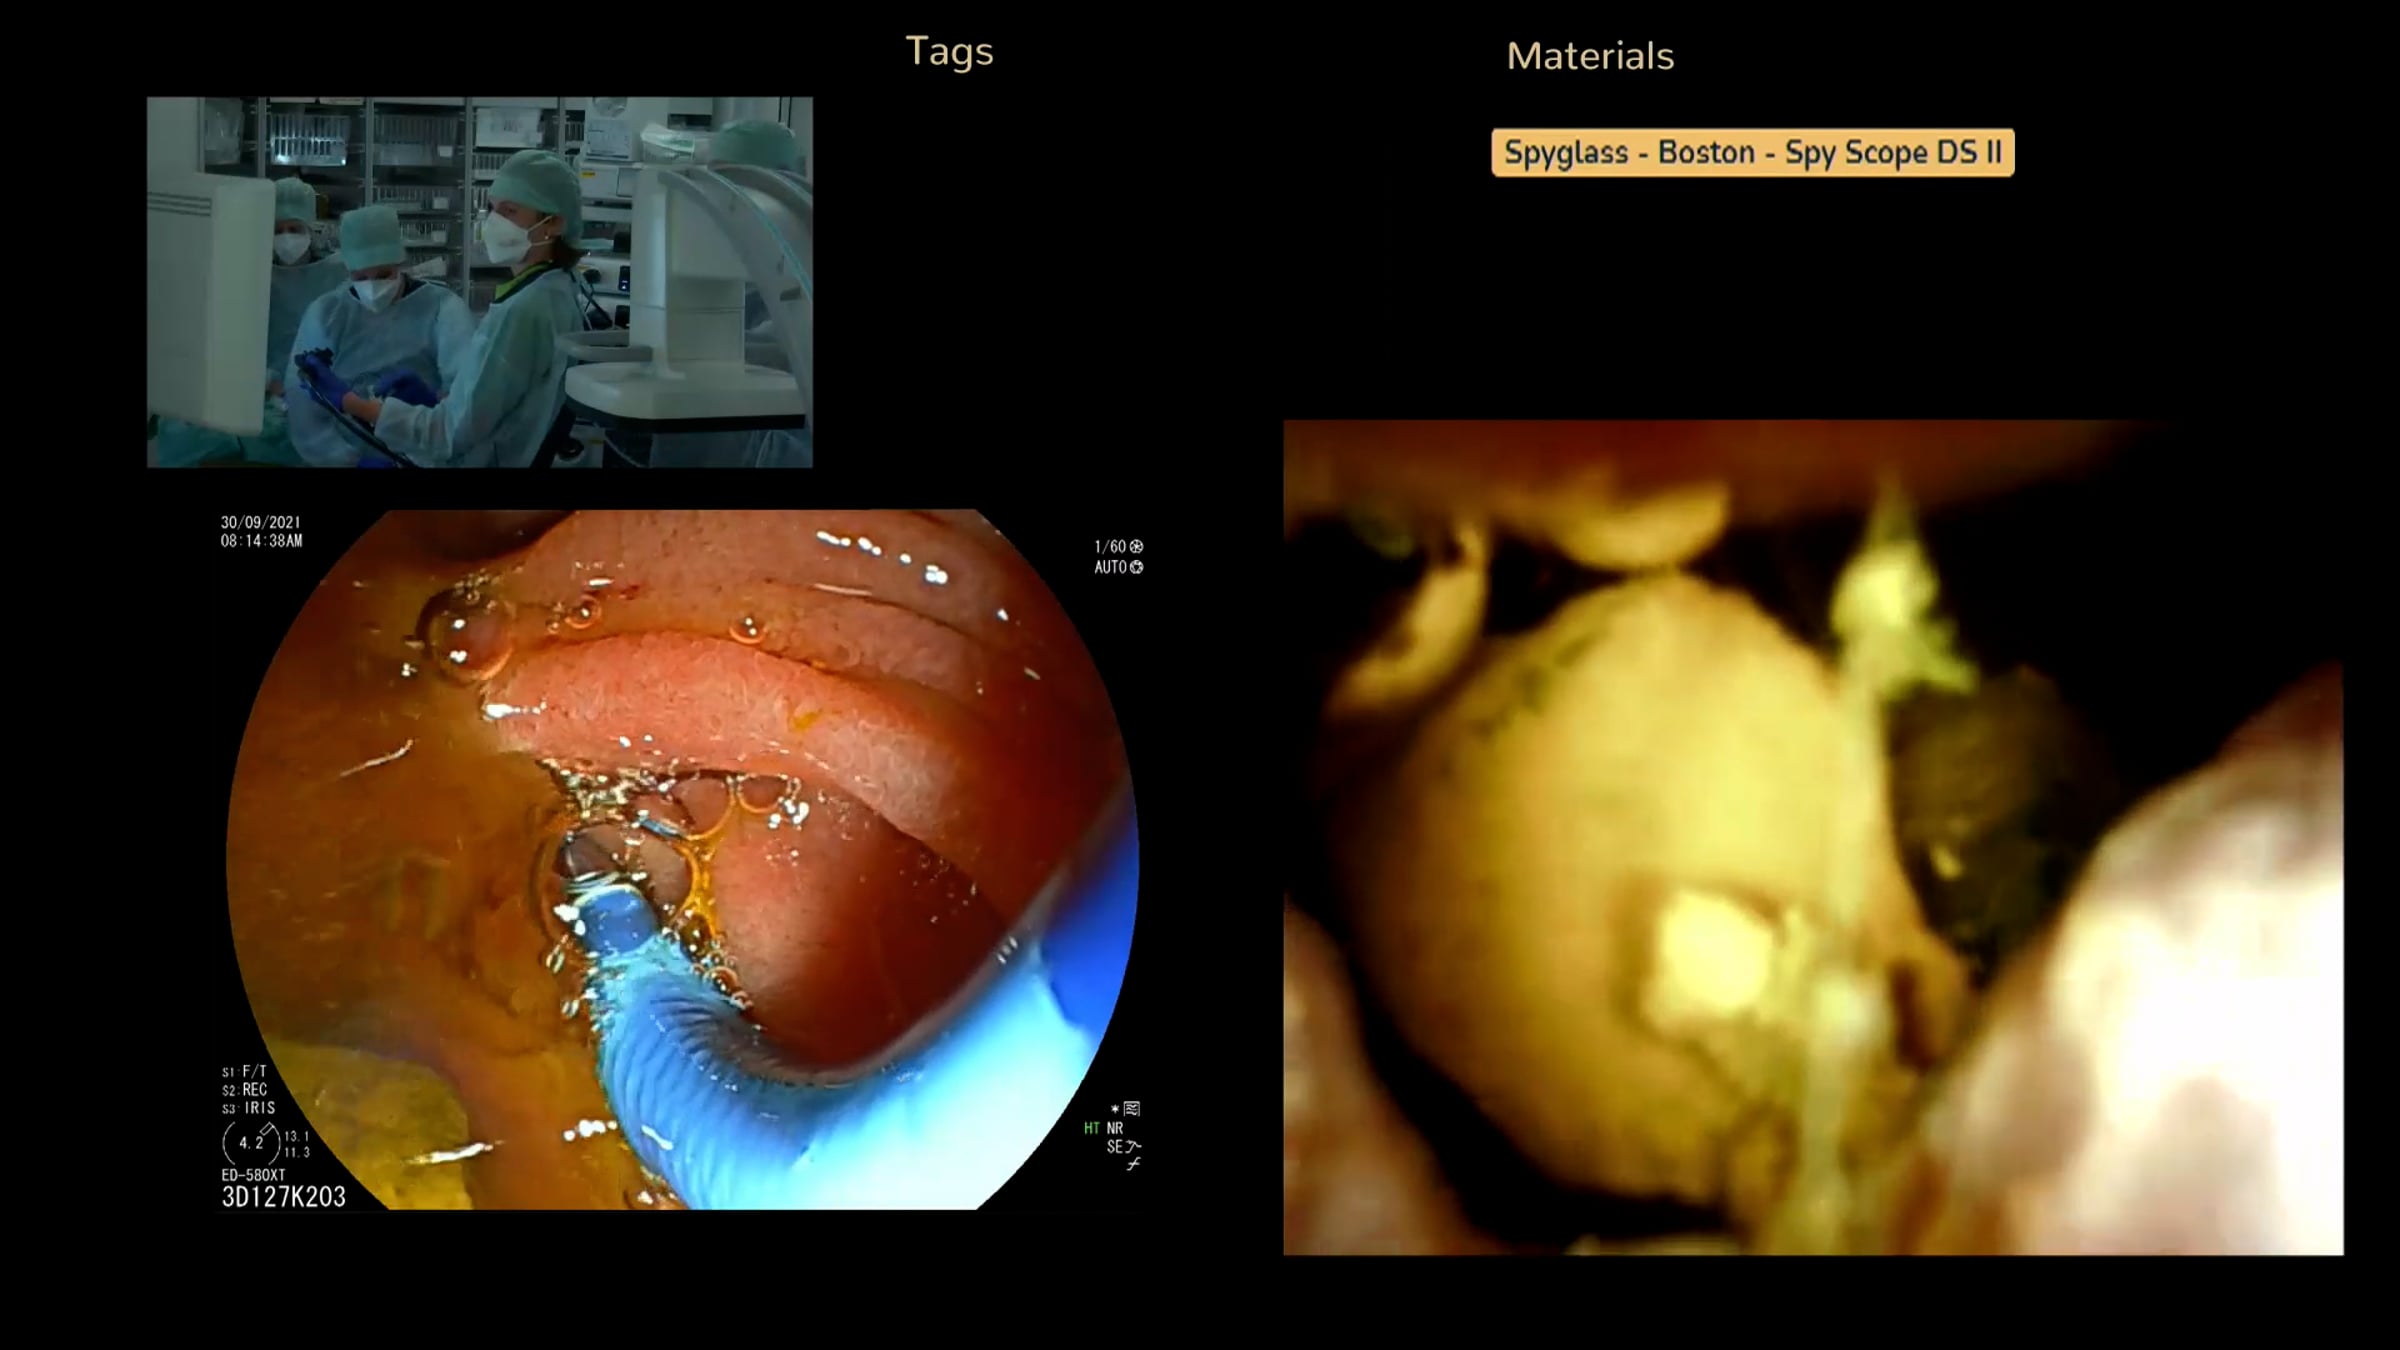Click the 08:14:38AM timestamp
The width and height of the screenshot is (2400, 1350).
coord(261,541)
